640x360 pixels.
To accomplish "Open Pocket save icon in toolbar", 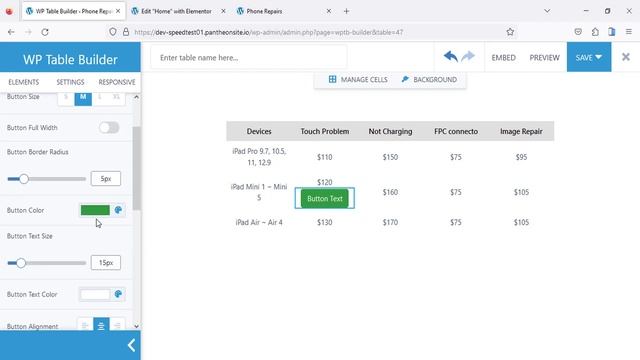I will (x=578, y=32).
